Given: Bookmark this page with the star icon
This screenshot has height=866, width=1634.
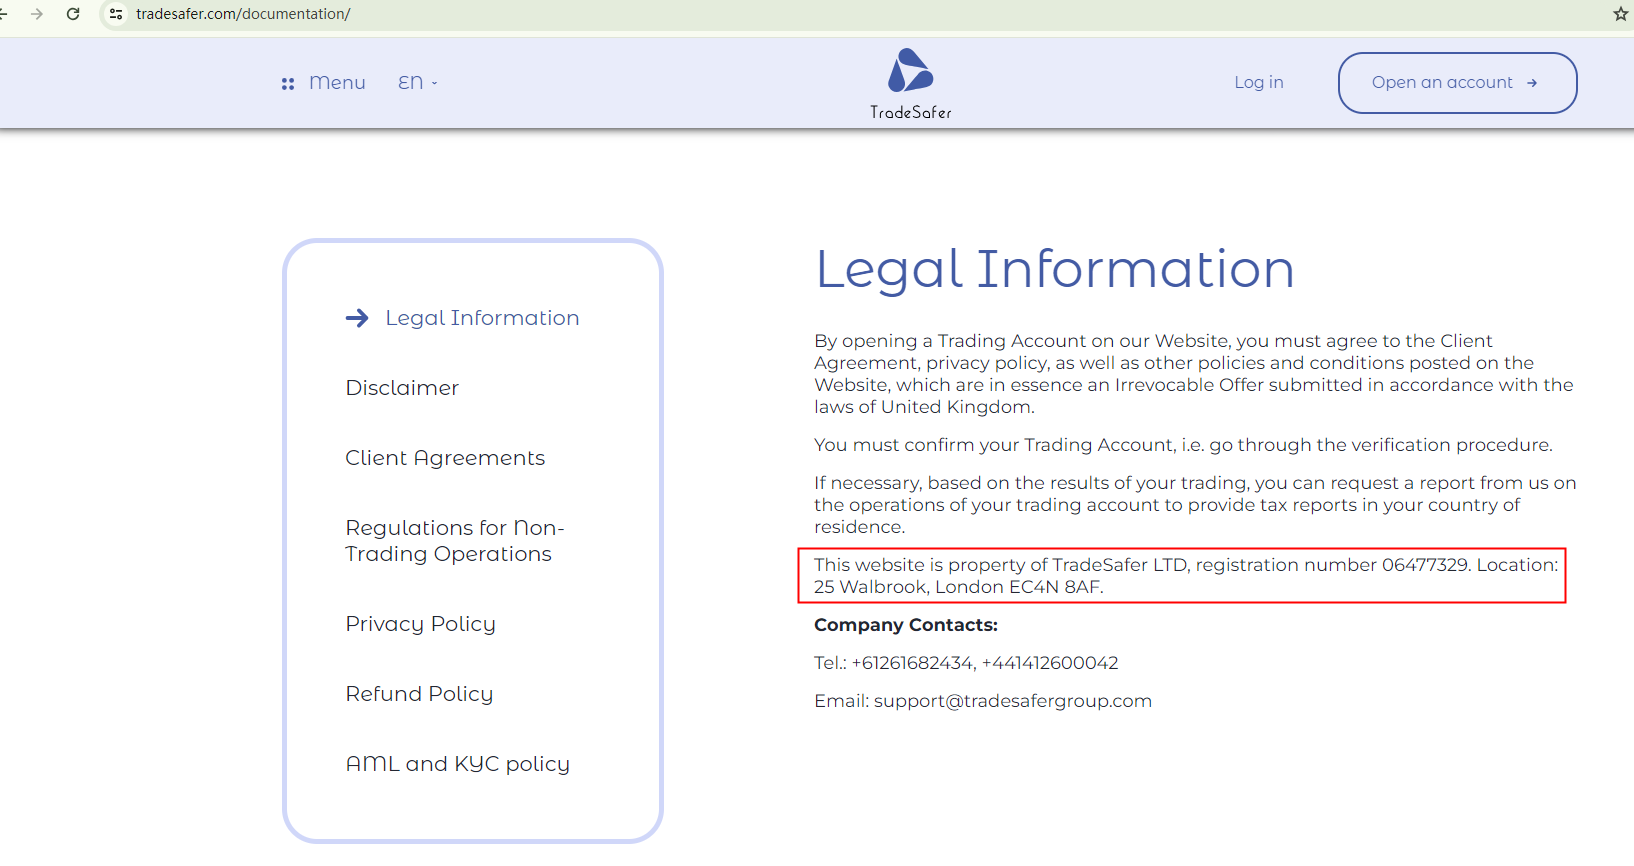Looking at the screenshot, I should (x=1621, y=14).
